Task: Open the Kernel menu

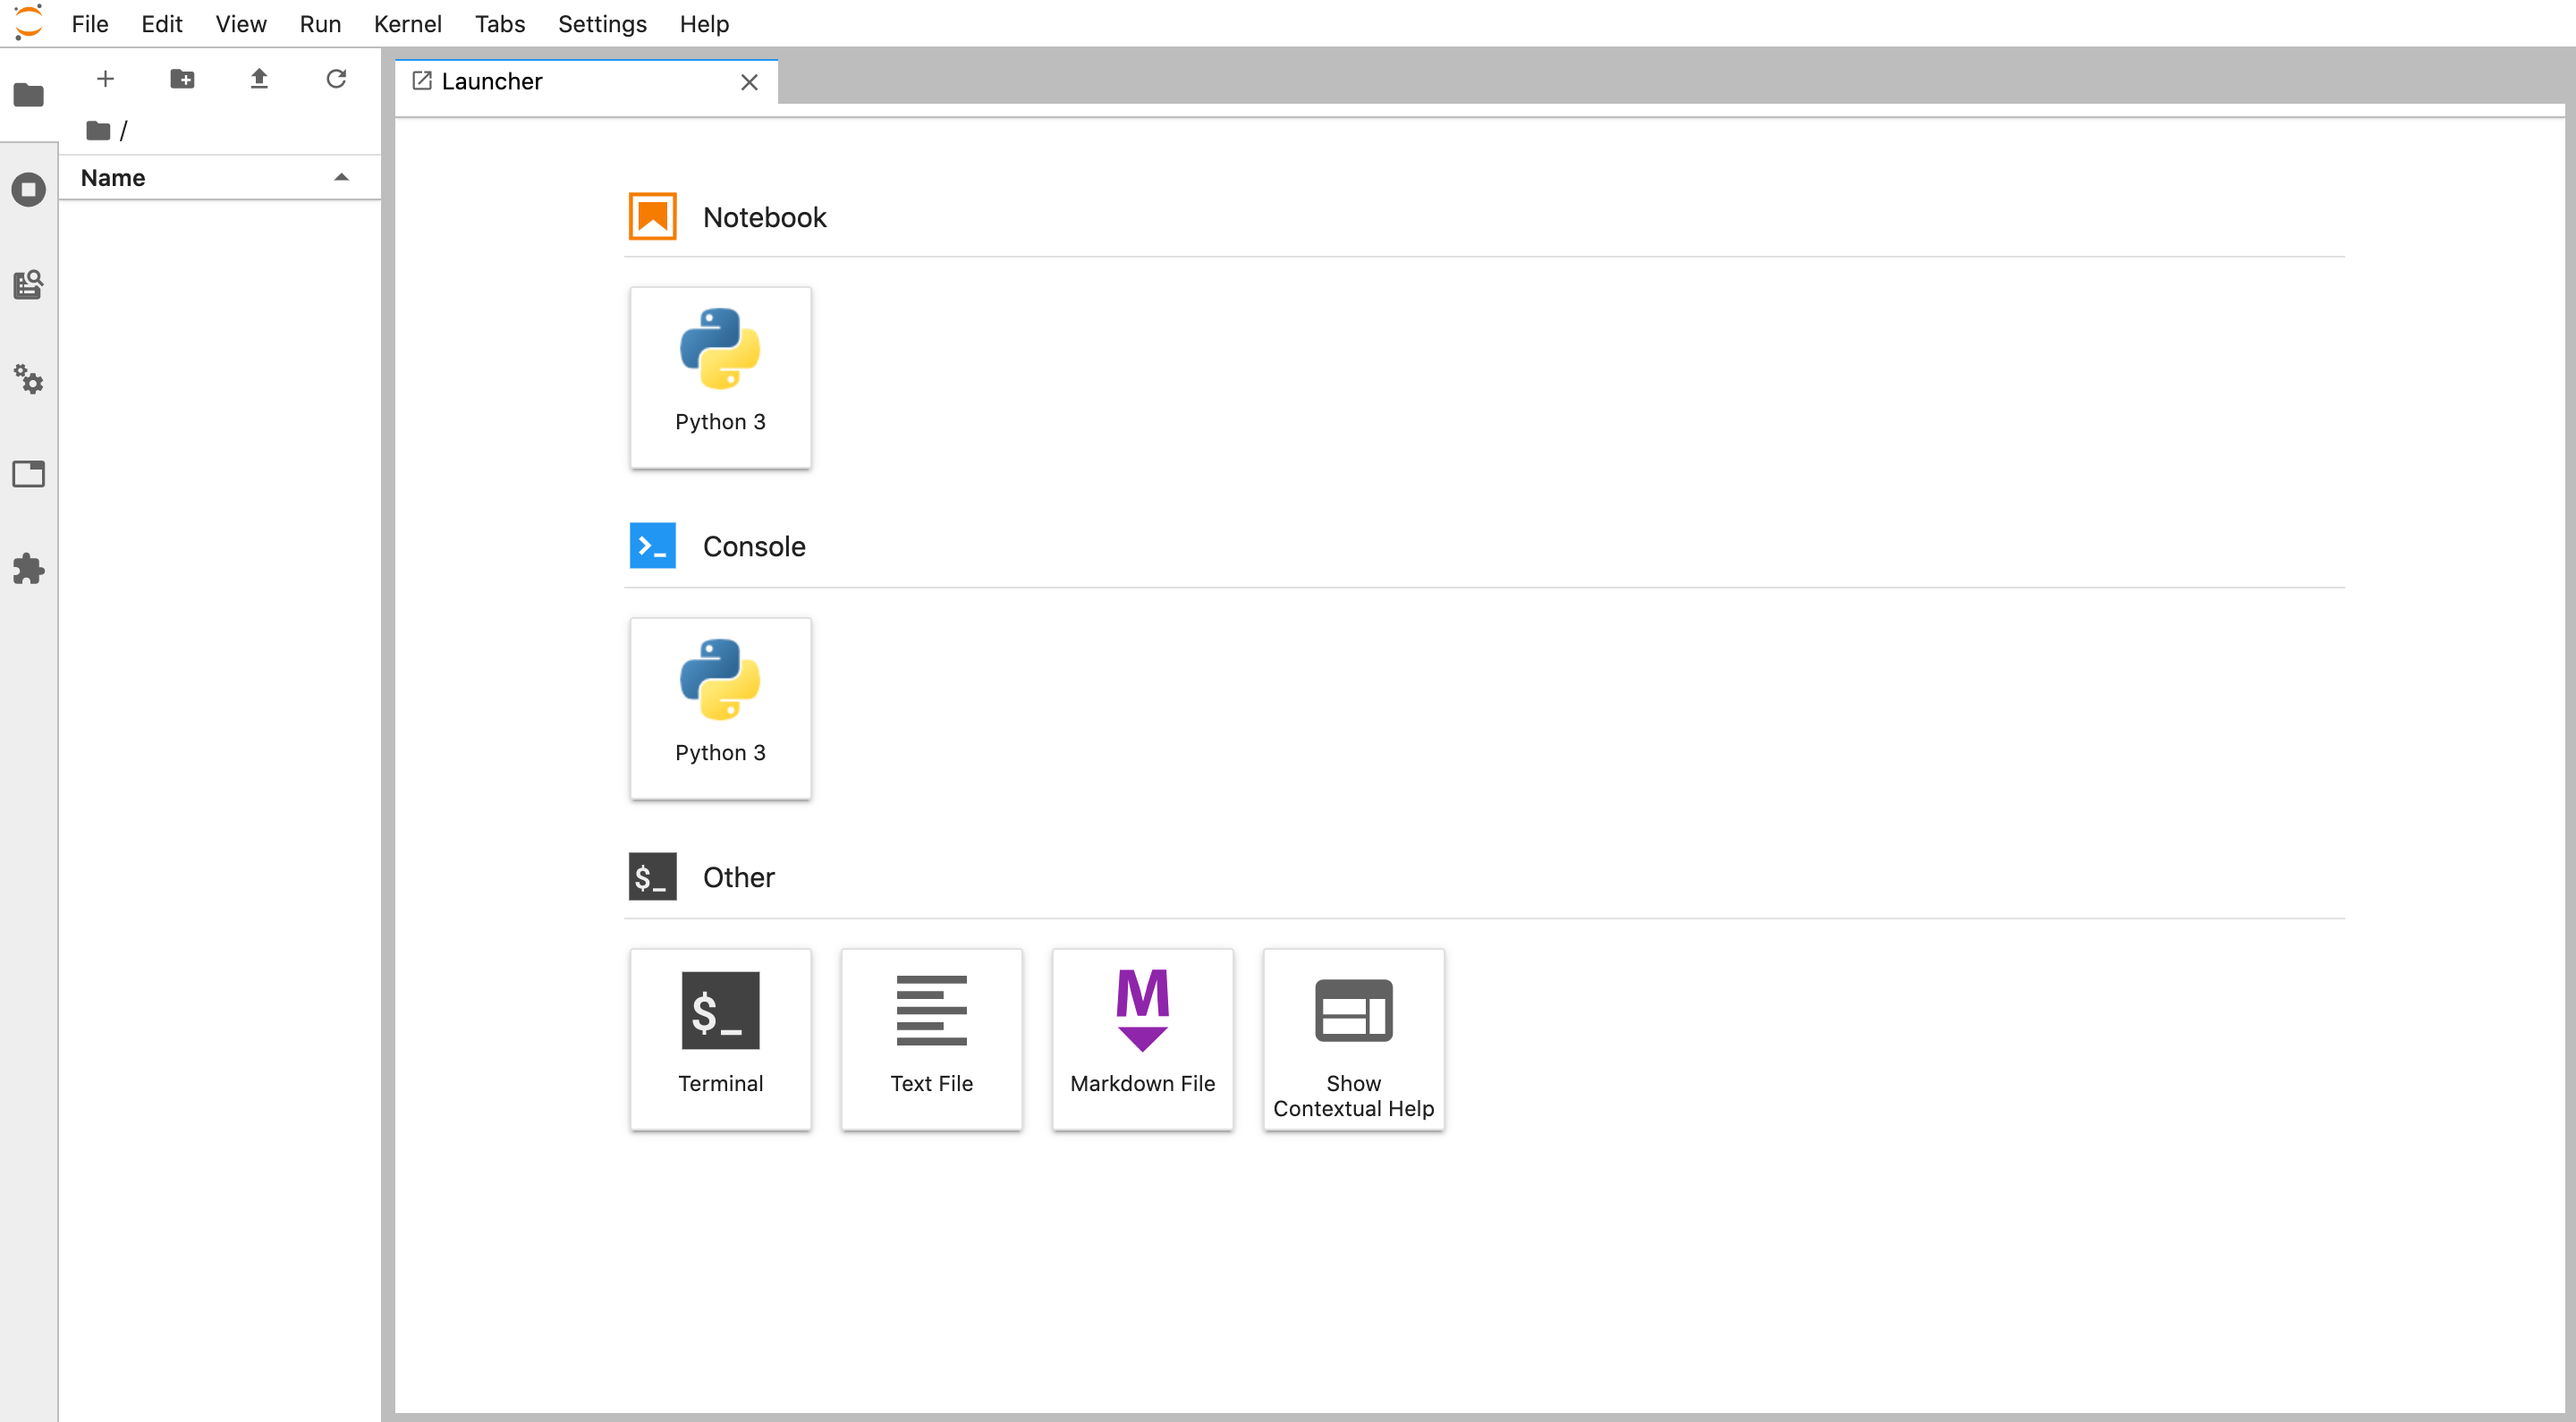Action: (407, 24)
